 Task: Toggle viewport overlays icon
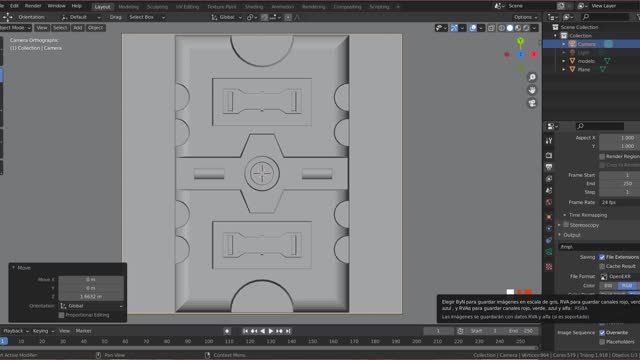point(473,28)
